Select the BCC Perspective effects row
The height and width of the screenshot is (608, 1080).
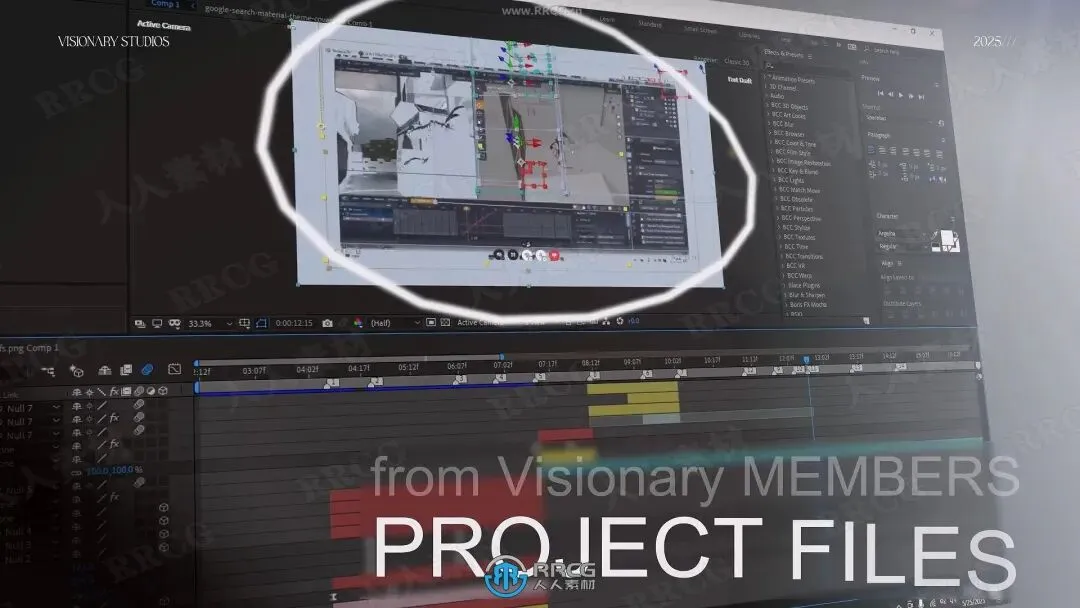pyautogui.click(x=802, y=218)
